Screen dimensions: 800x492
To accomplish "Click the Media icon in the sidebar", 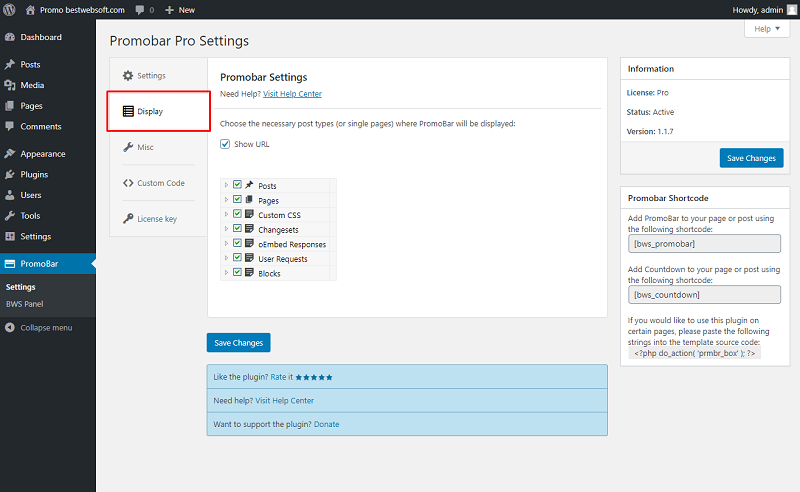I will tap(10, 85).
